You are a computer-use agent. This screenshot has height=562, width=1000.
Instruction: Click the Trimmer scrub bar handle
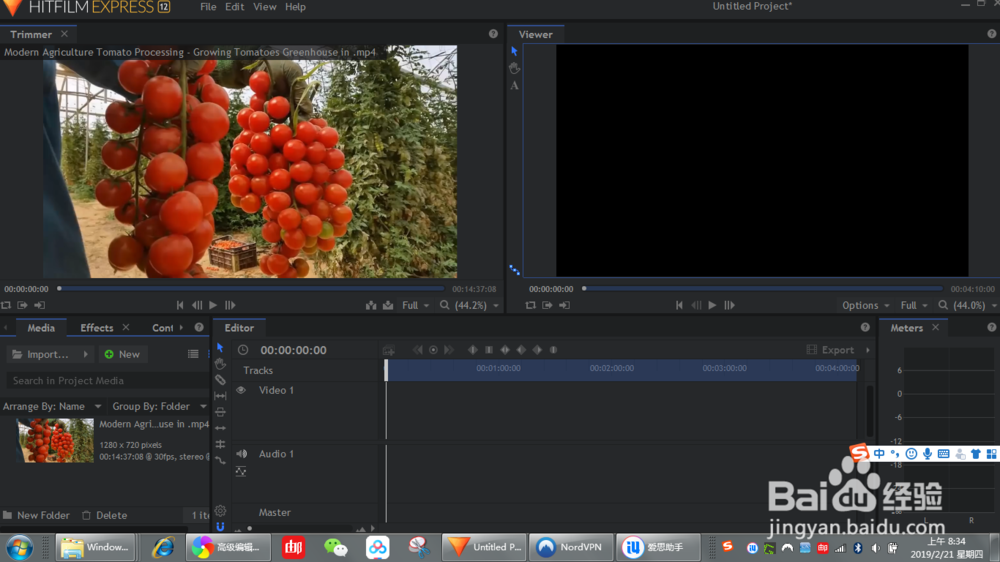coord(59,288)
